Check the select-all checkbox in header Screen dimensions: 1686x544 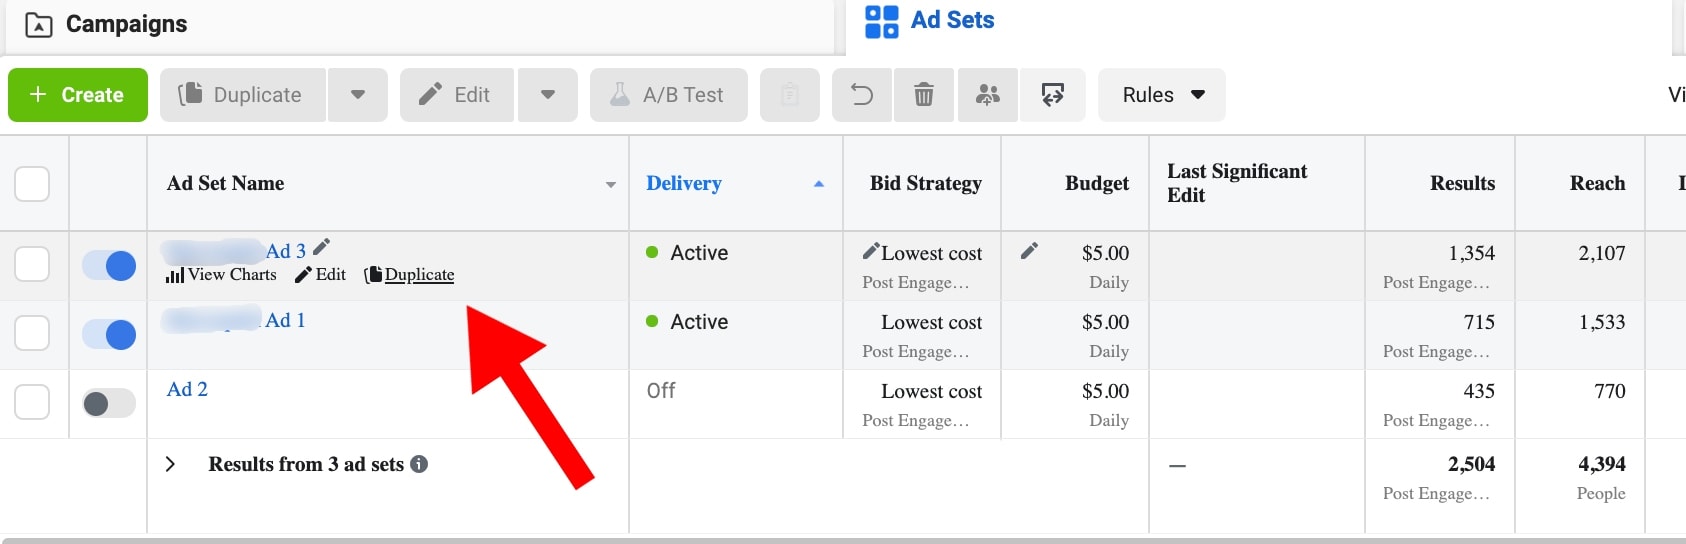pos(32,184)
